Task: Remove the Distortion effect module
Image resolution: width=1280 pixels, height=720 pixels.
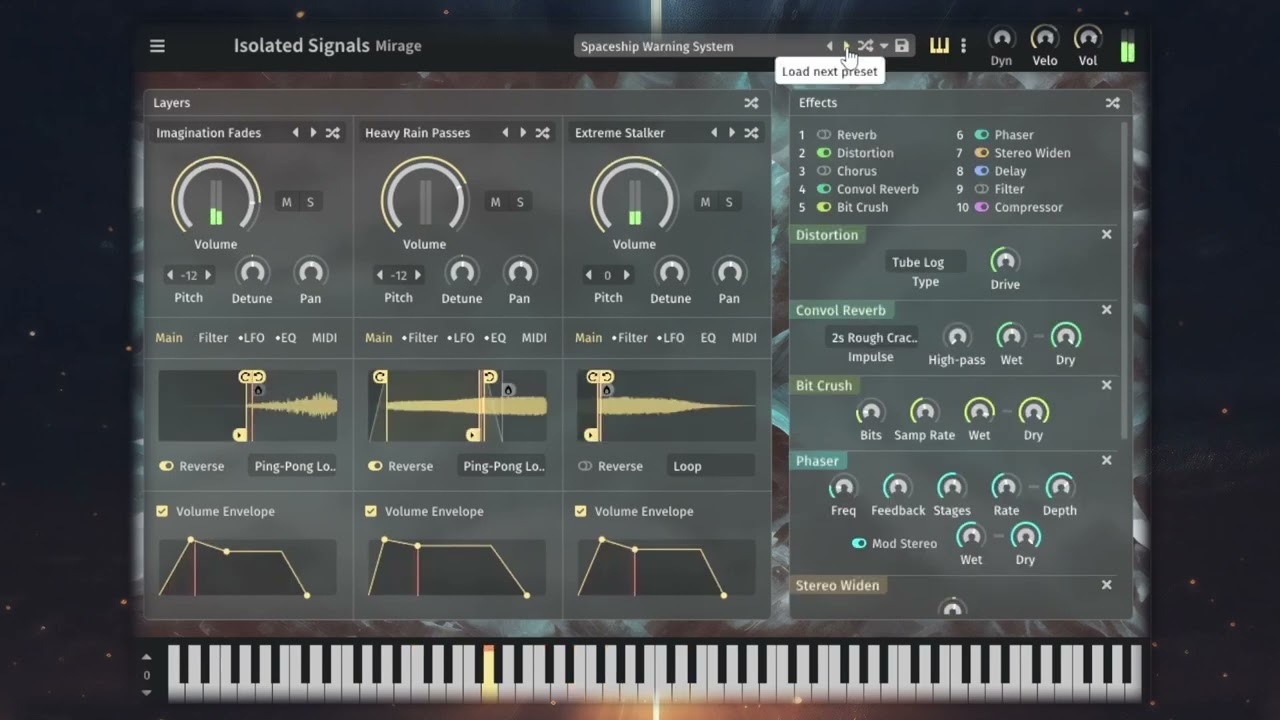Action: 1107,234
